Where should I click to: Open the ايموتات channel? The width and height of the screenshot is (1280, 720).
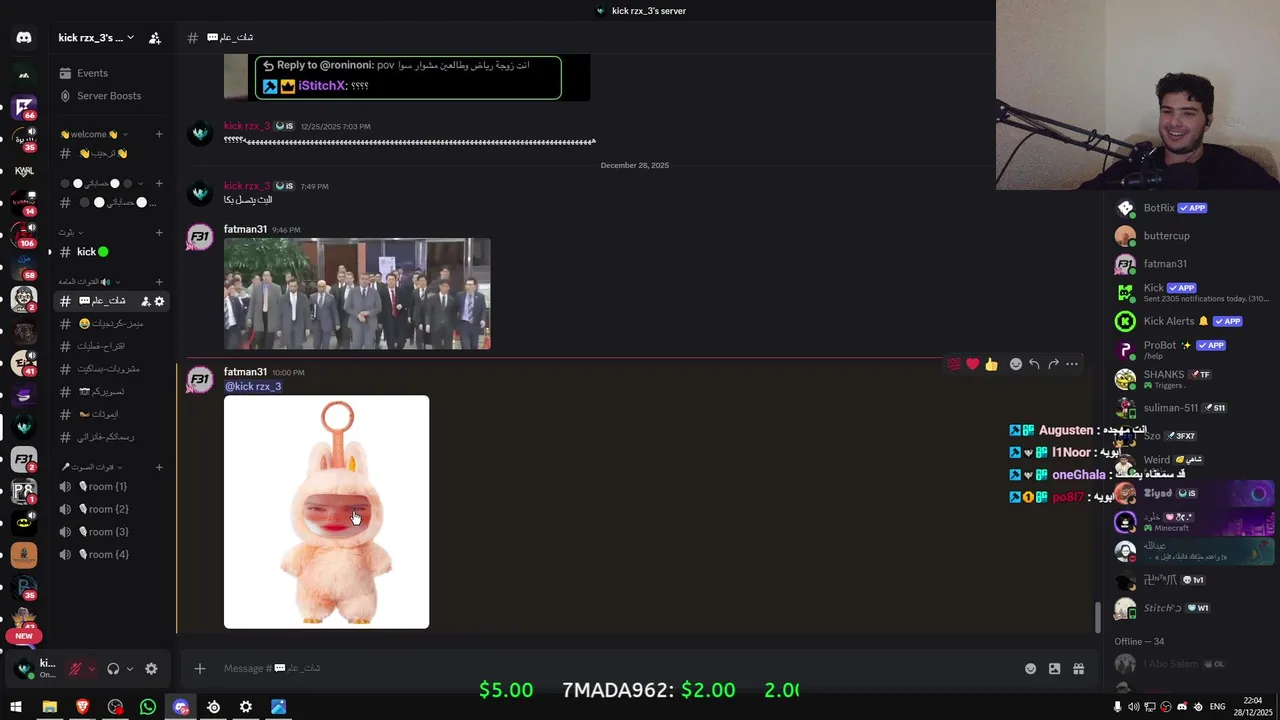(111, 414)
